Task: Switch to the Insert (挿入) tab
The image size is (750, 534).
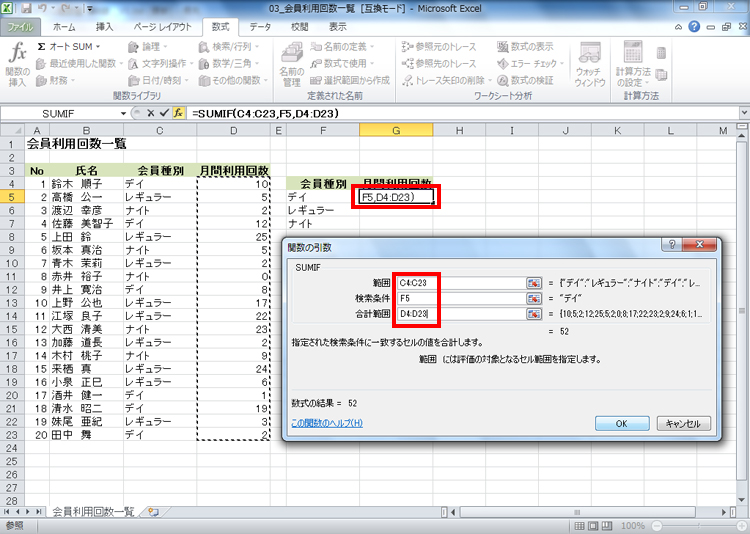Action: [104, 27]
